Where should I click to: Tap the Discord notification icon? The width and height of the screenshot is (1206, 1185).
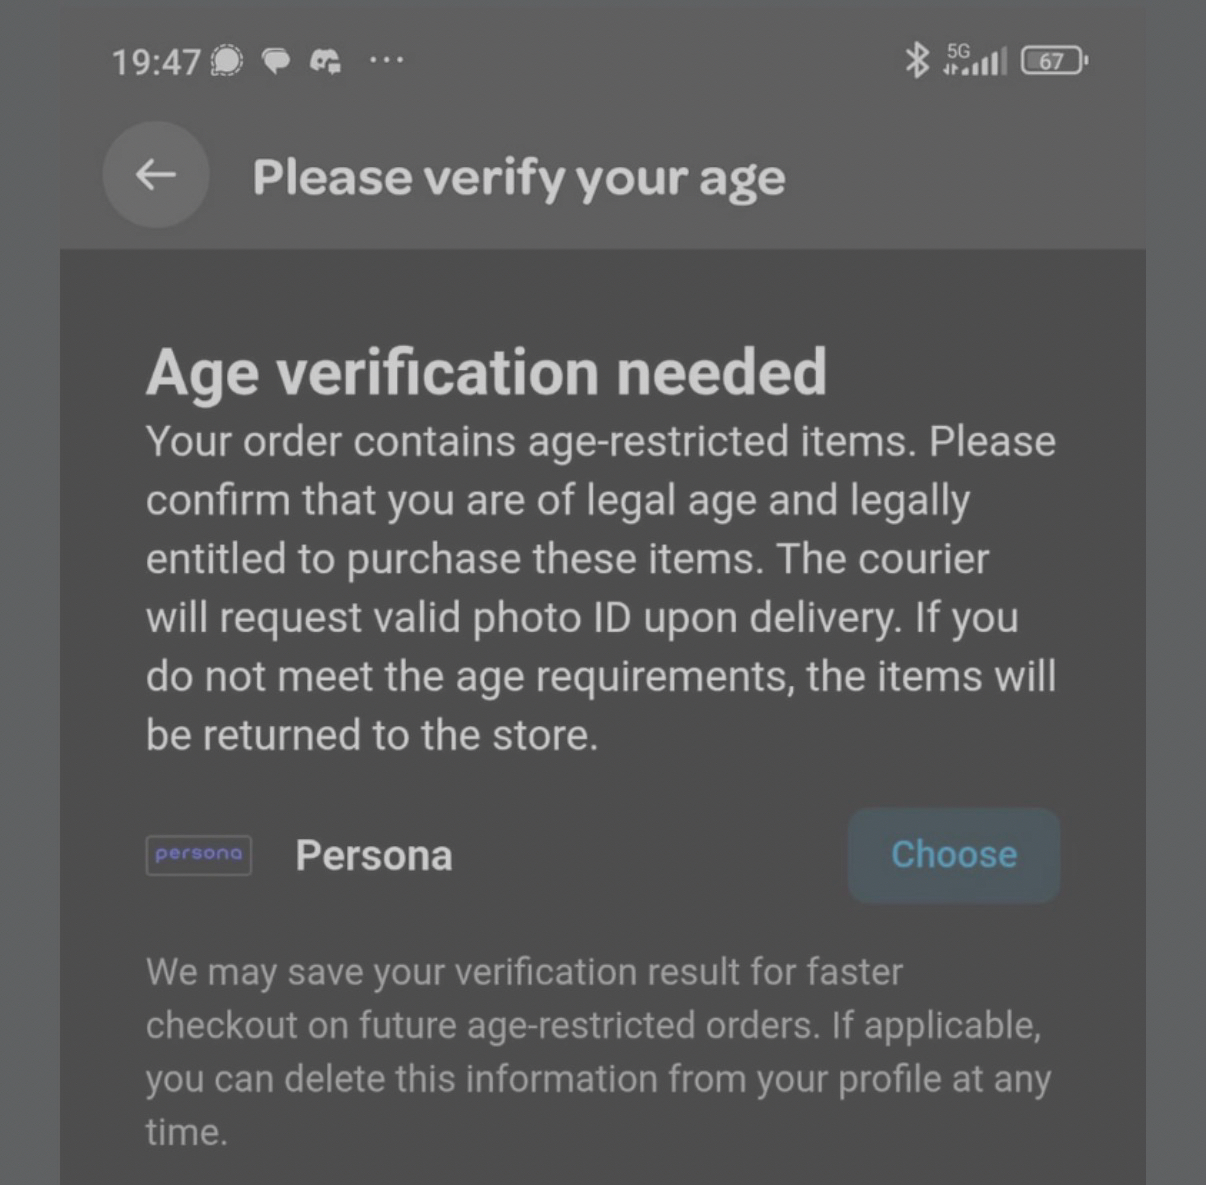[325, 62]
